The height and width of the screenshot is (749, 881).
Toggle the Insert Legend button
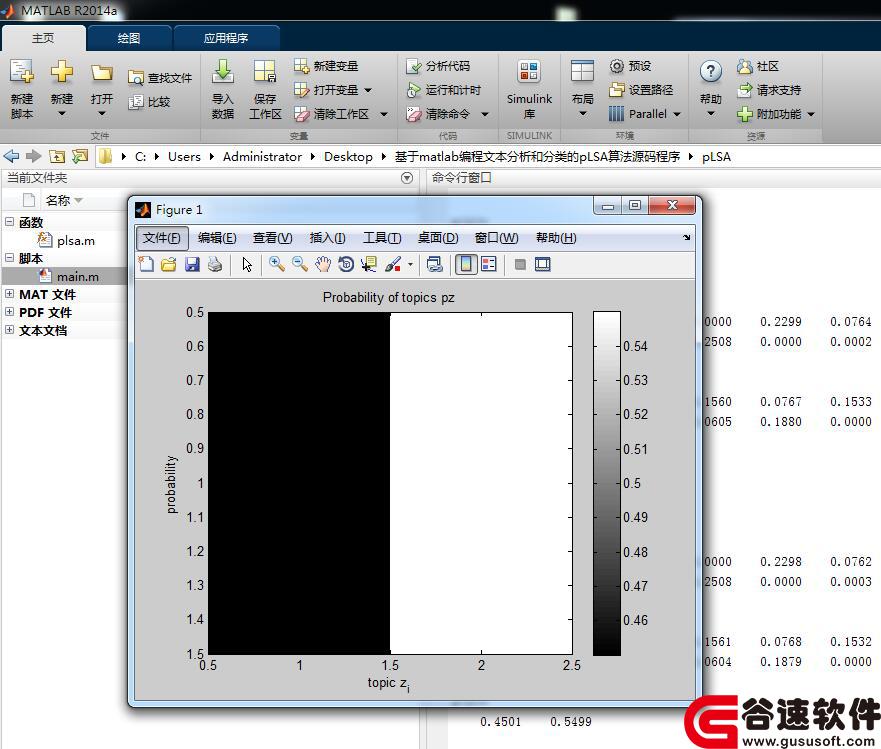489,264
